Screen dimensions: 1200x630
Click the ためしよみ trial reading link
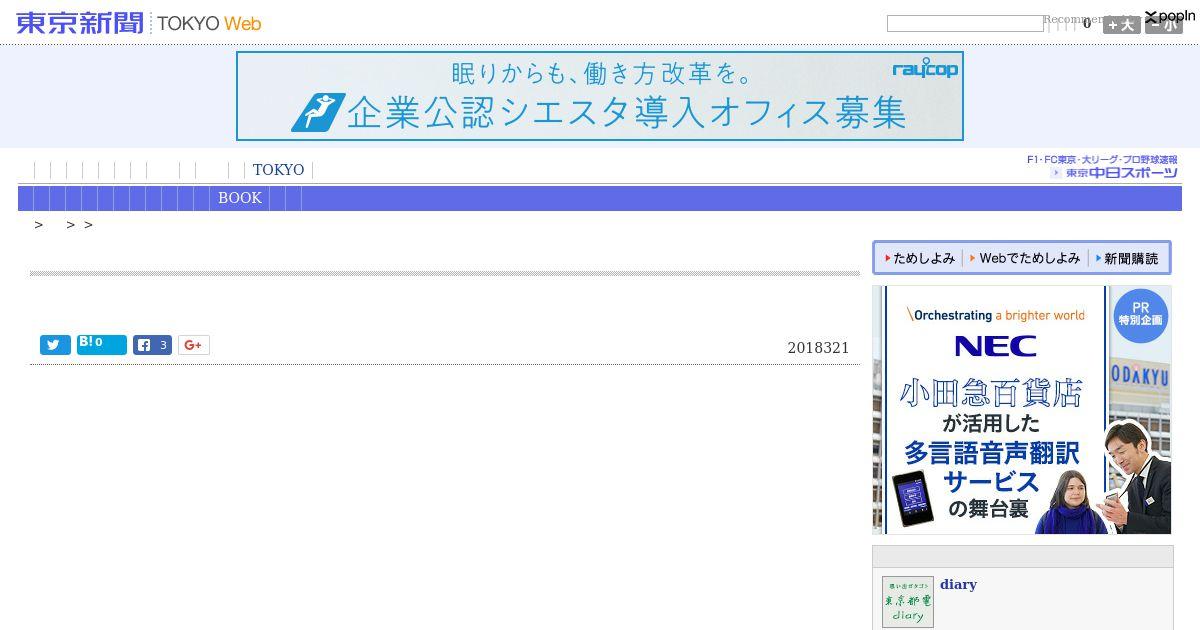(919, 258)
